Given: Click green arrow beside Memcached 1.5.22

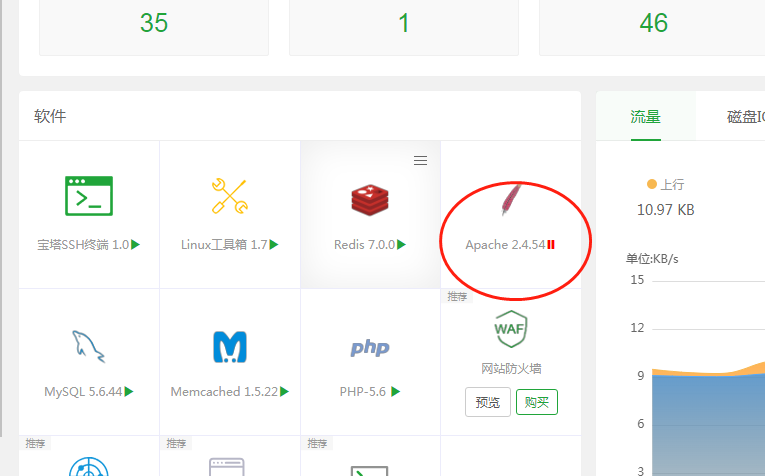Looking at the screenshot, I should (x=284, y=391).
